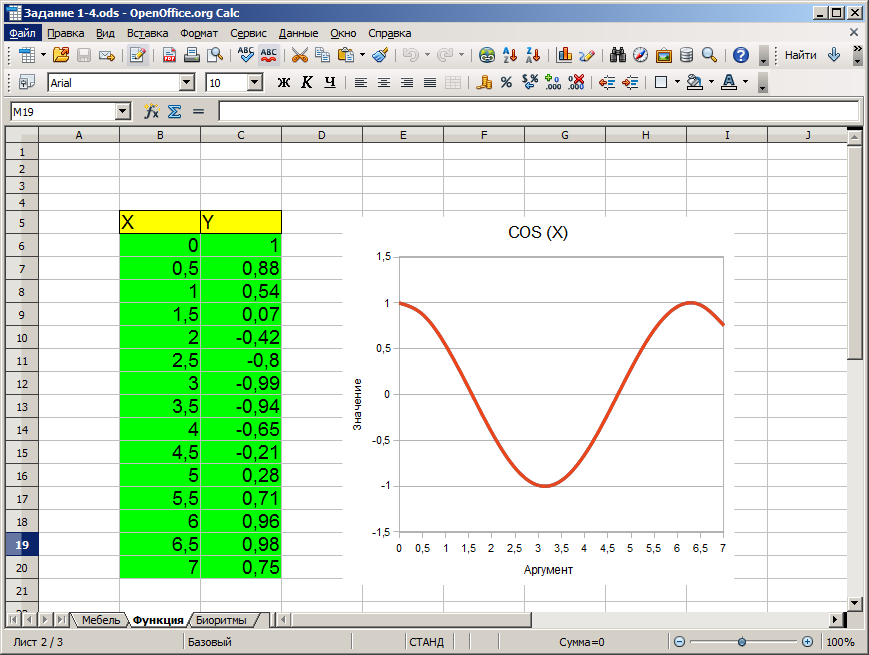Copy selection icon in toolbar
Viewport: 869px width, 655px height.
click(x=322, y=55)
